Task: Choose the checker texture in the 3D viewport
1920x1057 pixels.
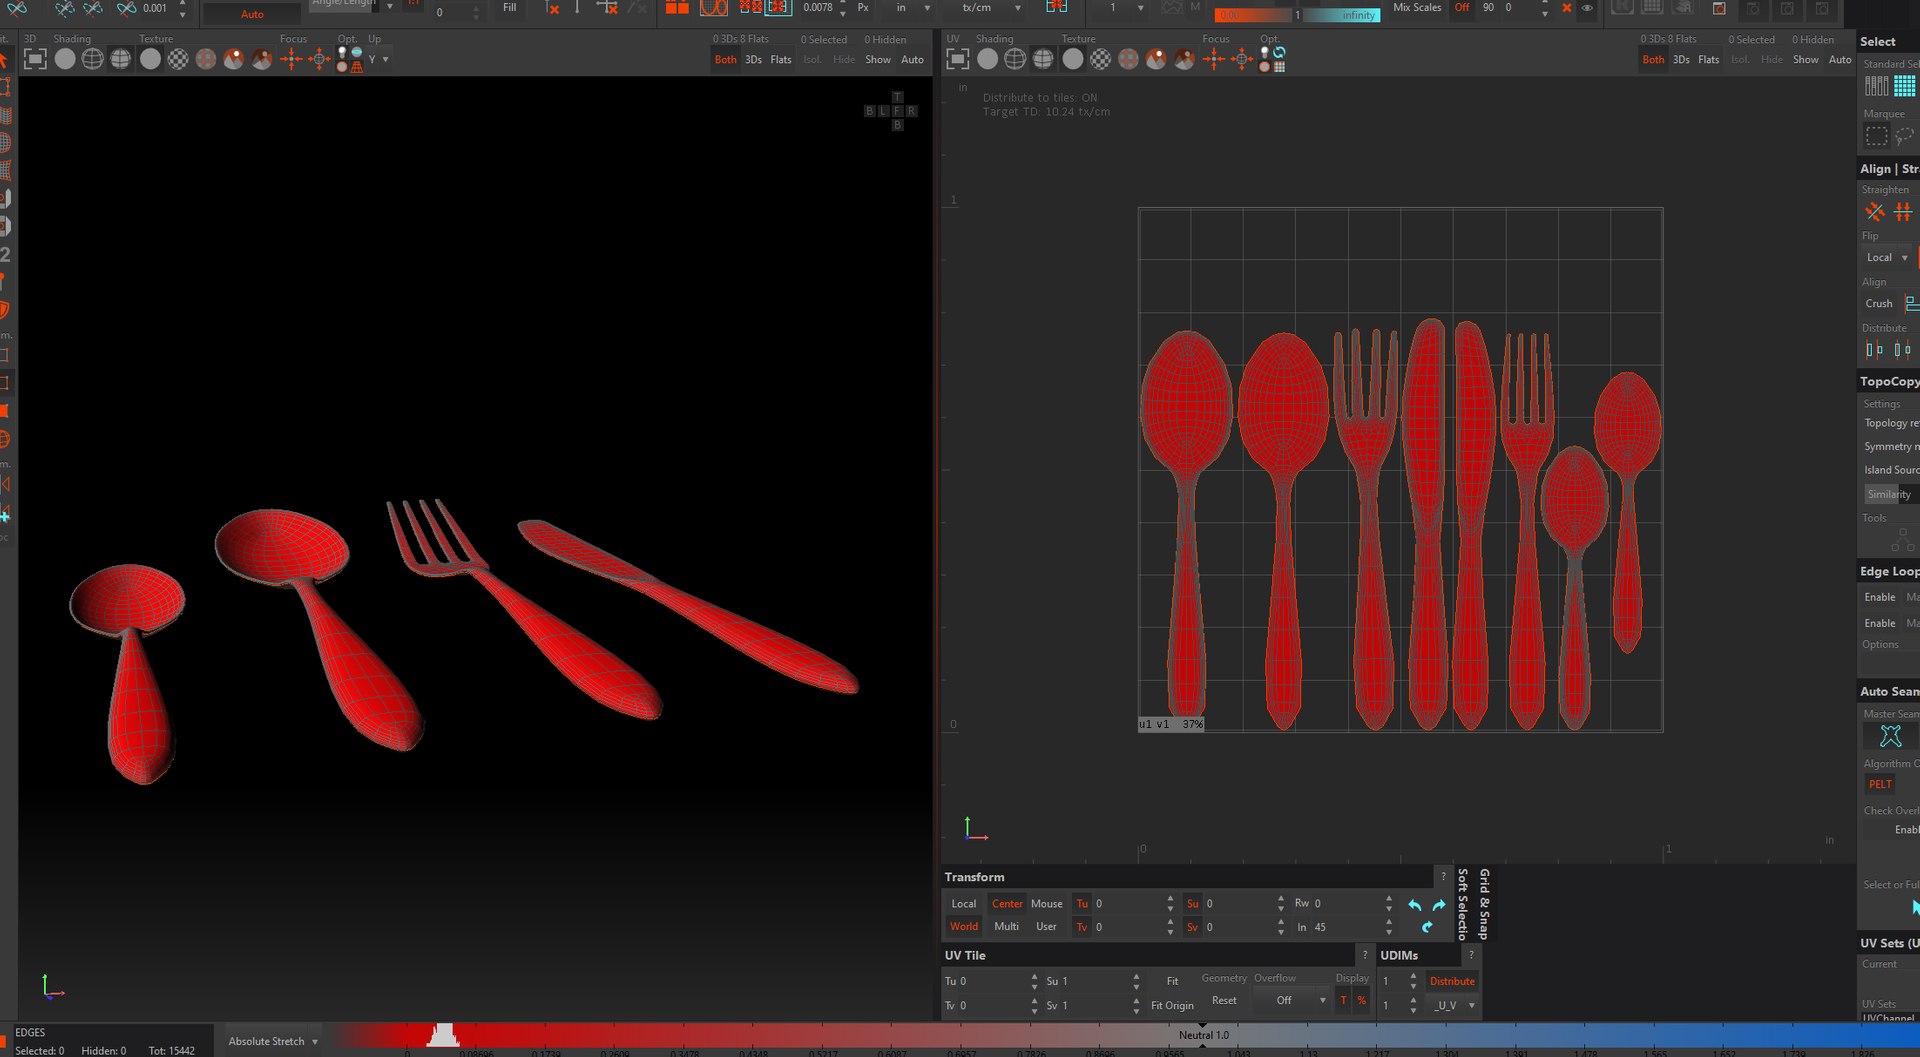Action: click(178, 59)
